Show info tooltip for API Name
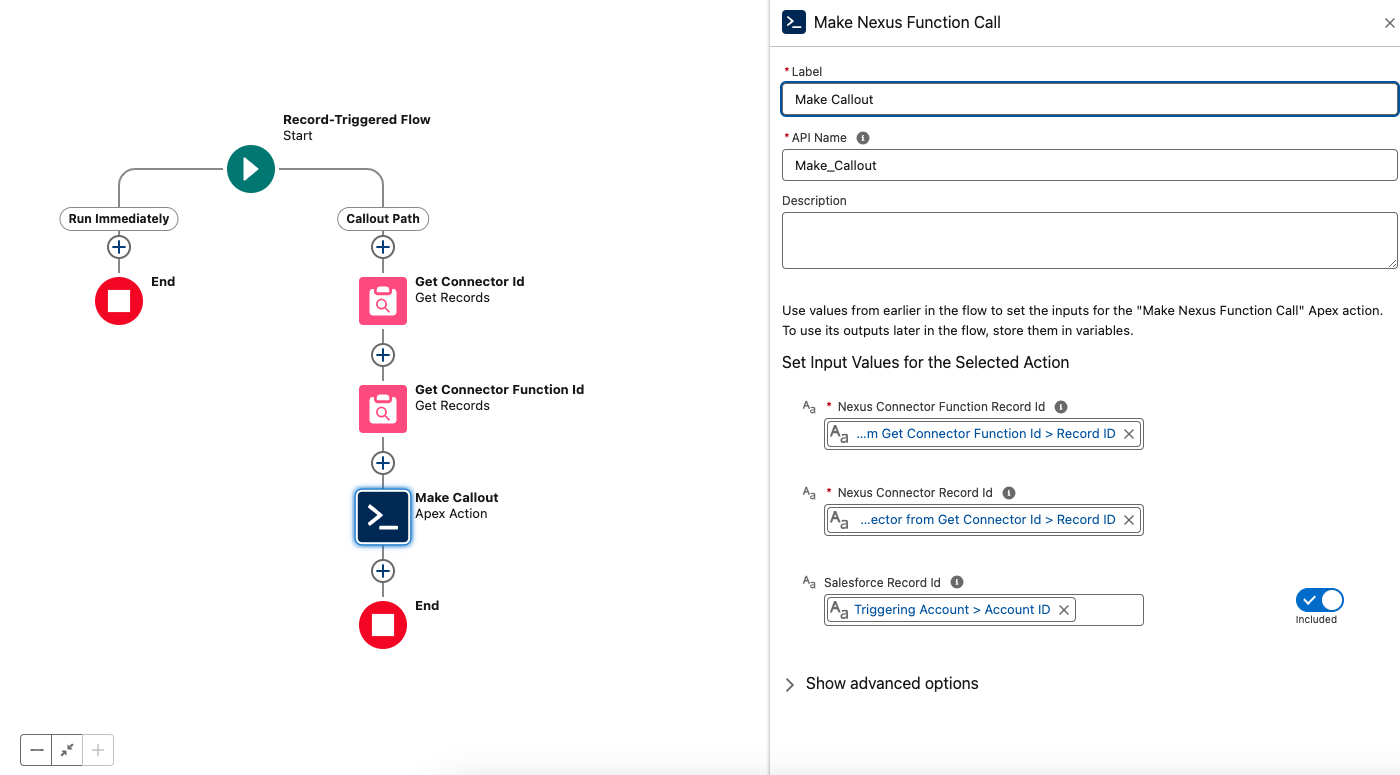The width and height of the screenshot is (1400, 775). [863, 138]
